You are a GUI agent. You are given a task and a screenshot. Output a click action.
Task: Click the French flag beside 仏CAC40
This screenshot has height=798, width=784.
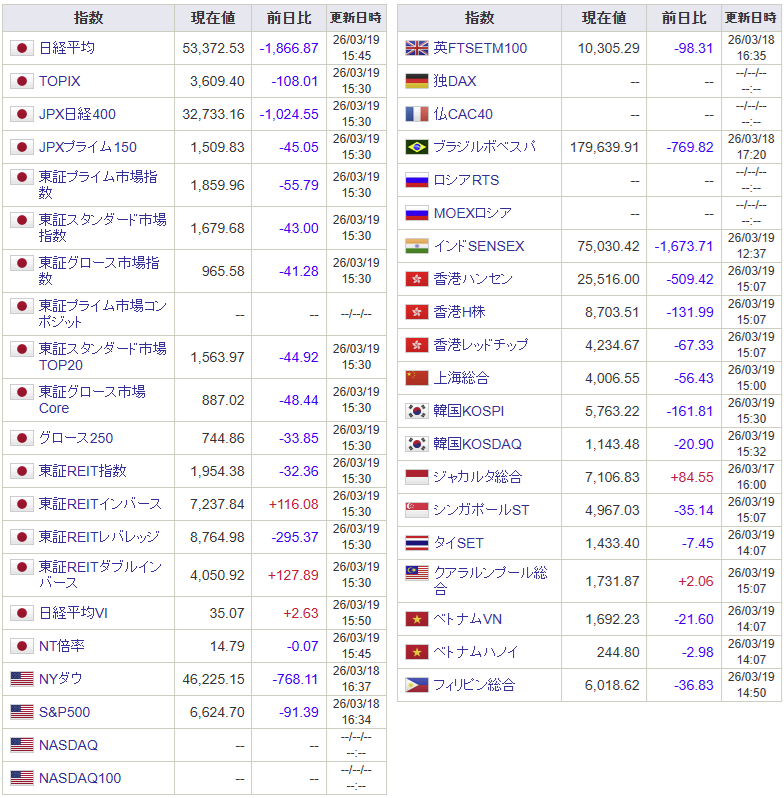(417, 114)
